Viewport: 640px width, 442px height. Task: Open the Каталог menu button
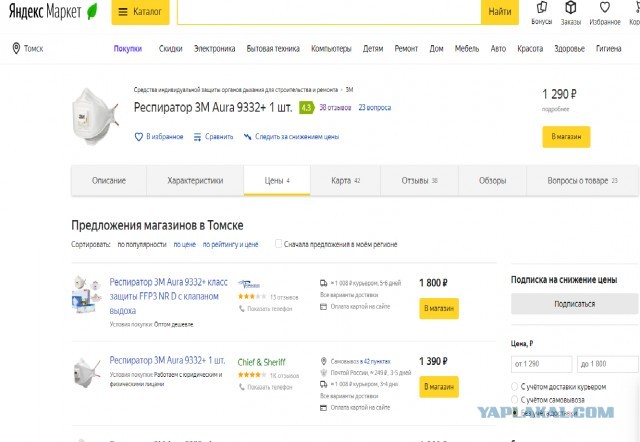(140, 12)
